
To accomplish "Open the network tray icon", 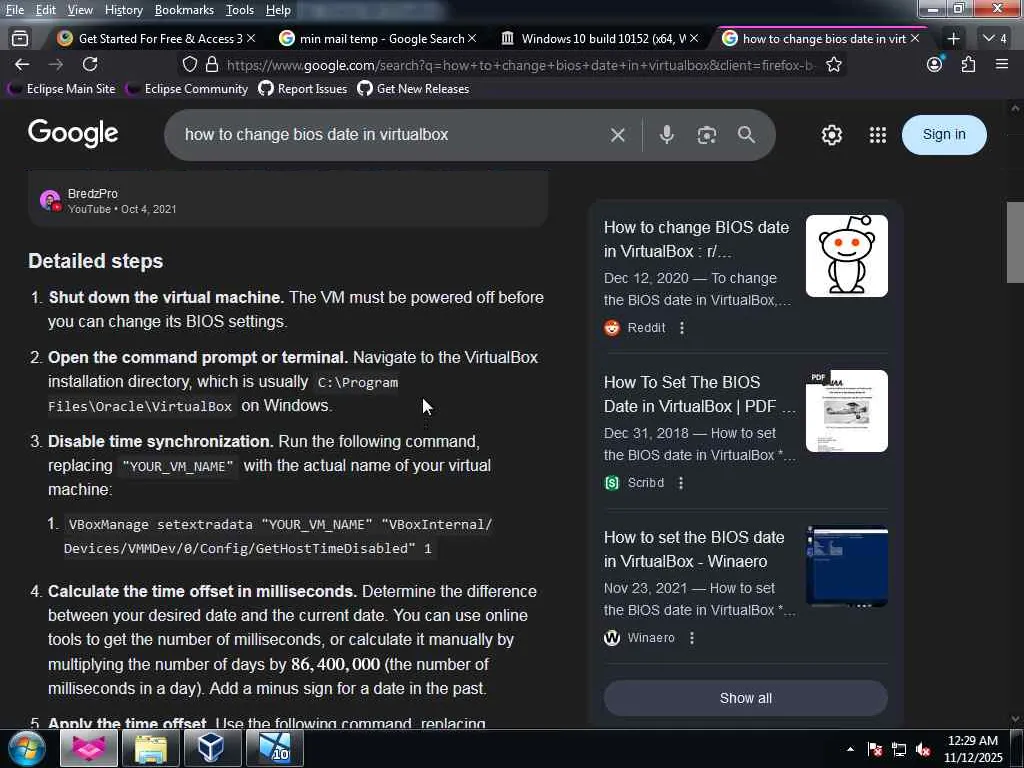I will pyautogui.click(x=899, y=750).
